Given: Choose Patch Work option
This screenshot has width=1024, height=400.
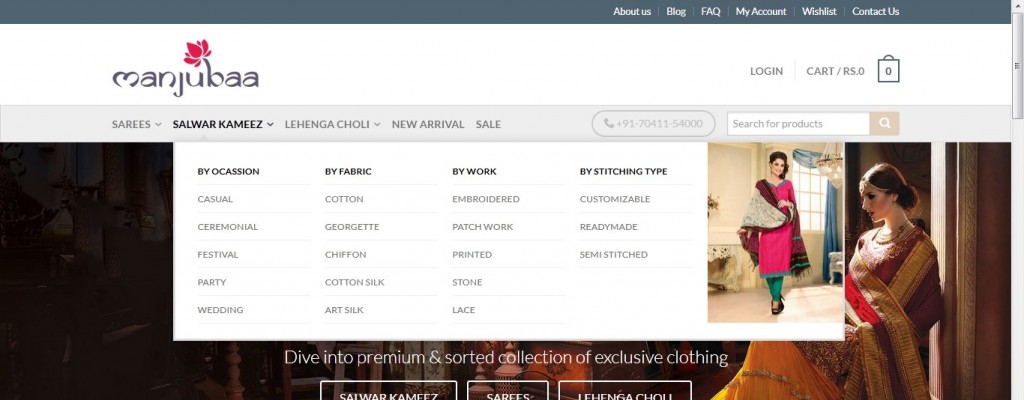Looking at the screenshot, I should click(483, 227).
